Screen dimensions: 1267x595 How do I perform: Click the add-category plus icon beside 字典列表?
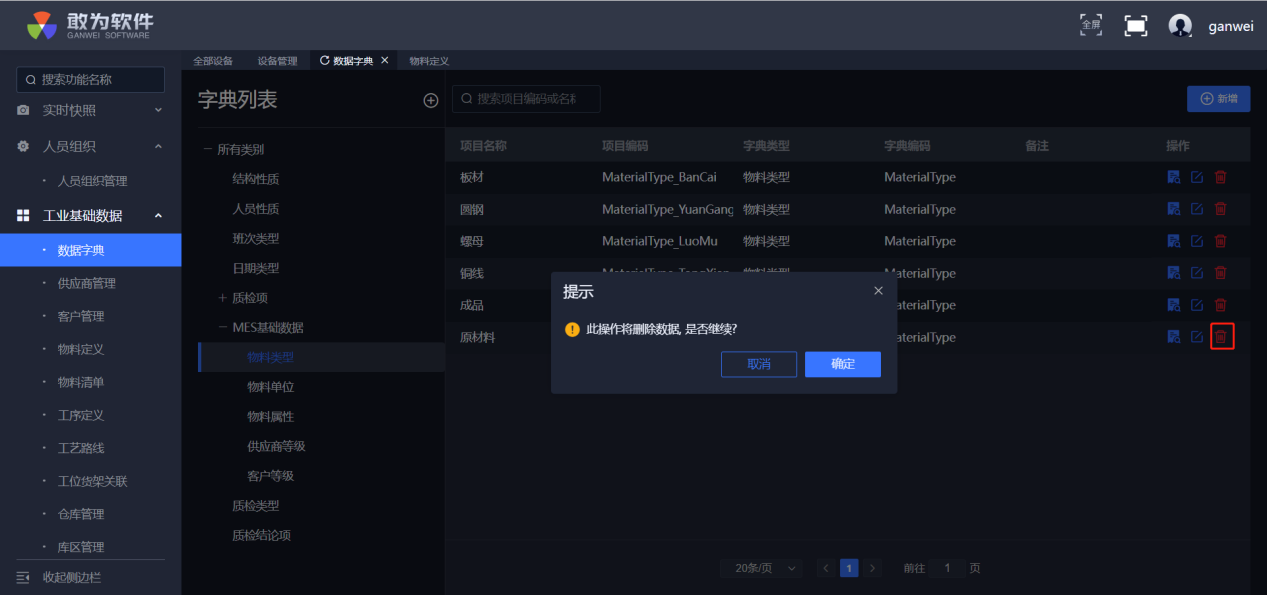tap(431, 100)
